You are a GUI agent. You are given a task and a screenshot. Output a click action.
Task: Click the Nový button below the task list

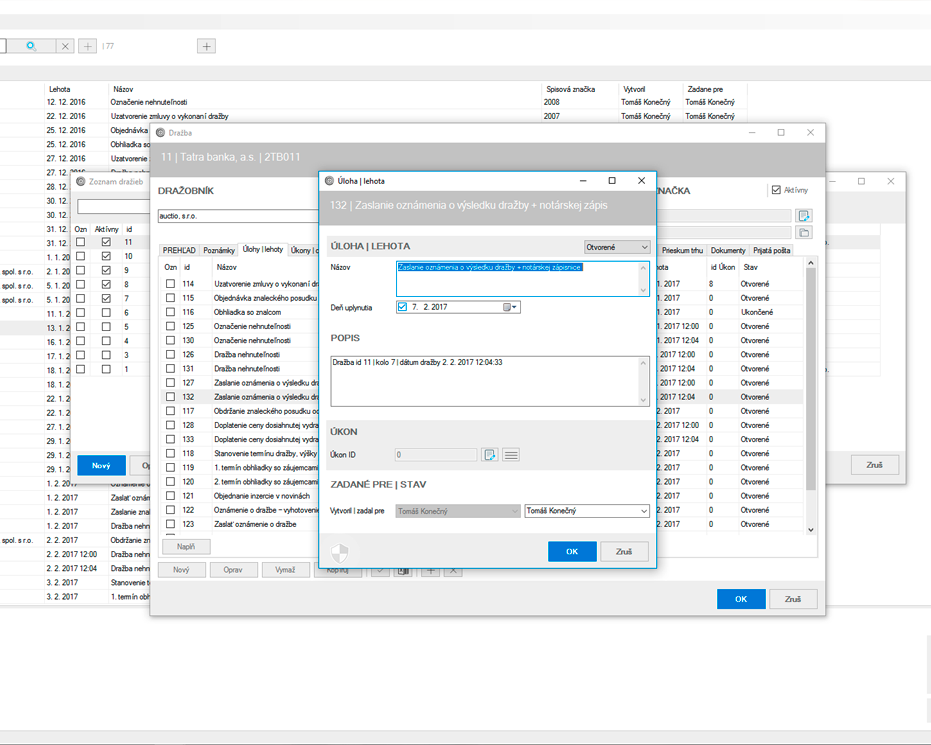(181, 570)
